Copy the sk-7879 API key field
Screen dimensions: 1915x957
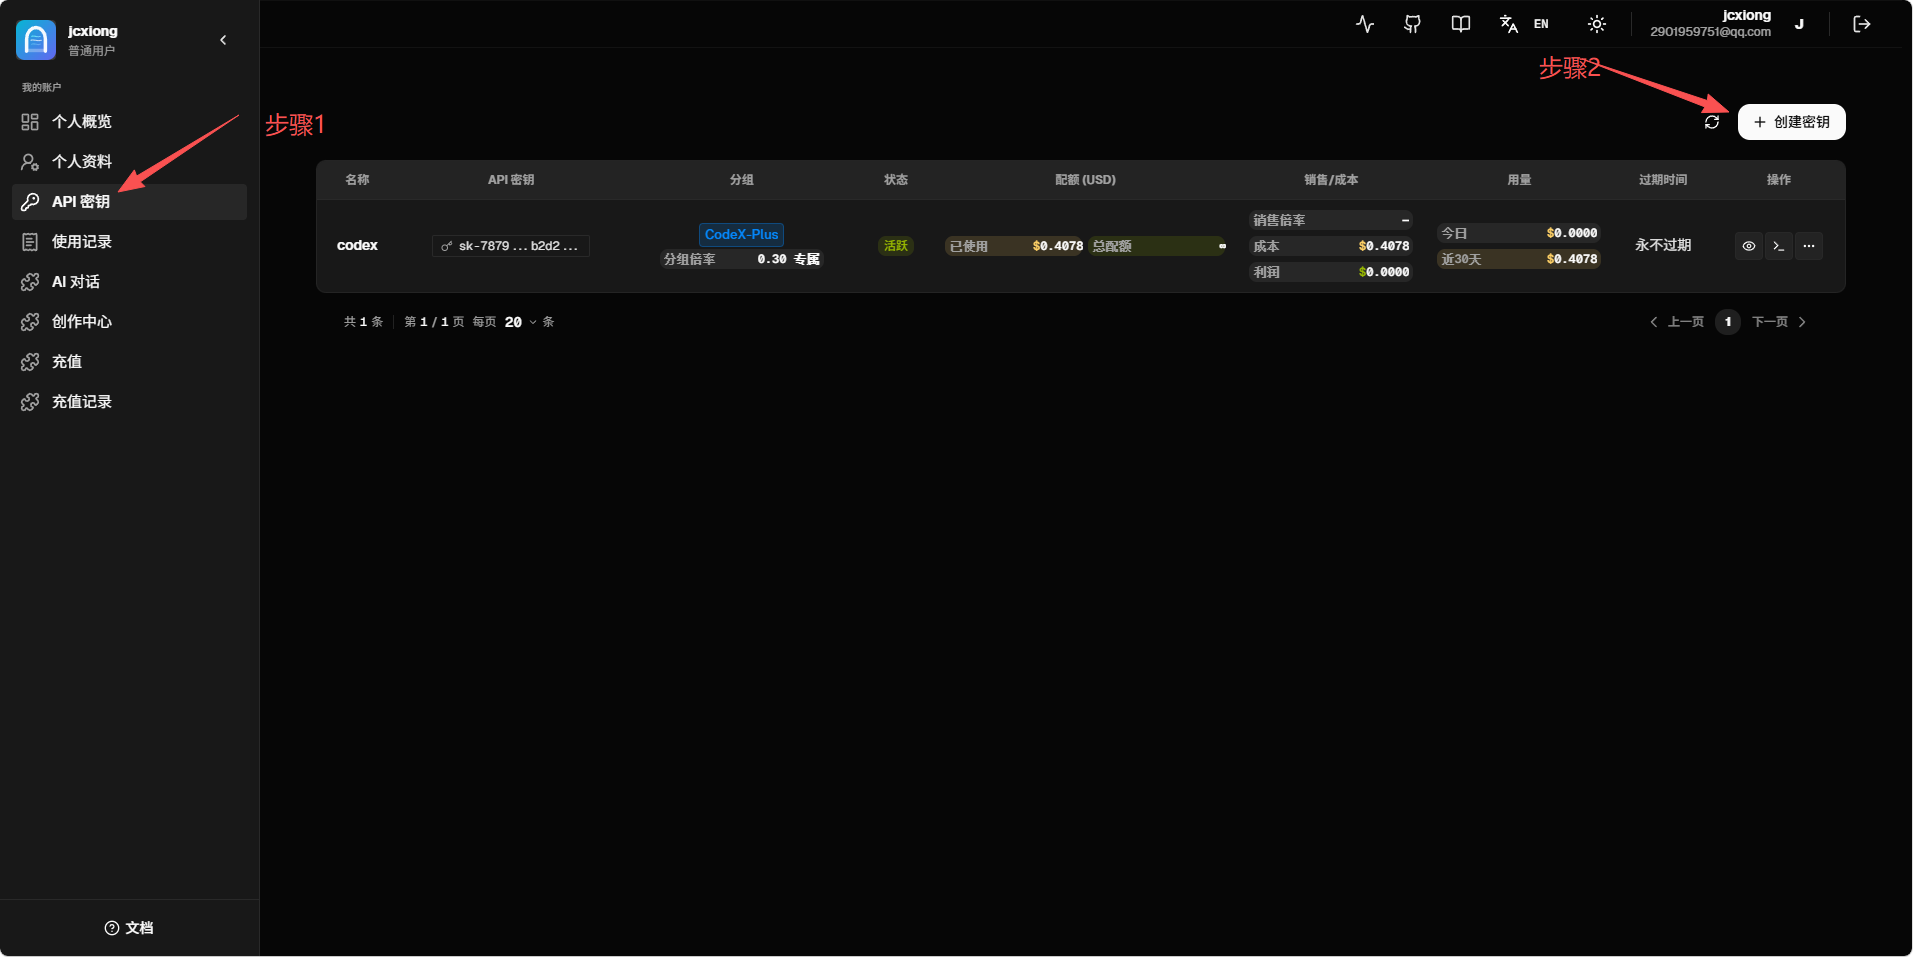(511, 246)
